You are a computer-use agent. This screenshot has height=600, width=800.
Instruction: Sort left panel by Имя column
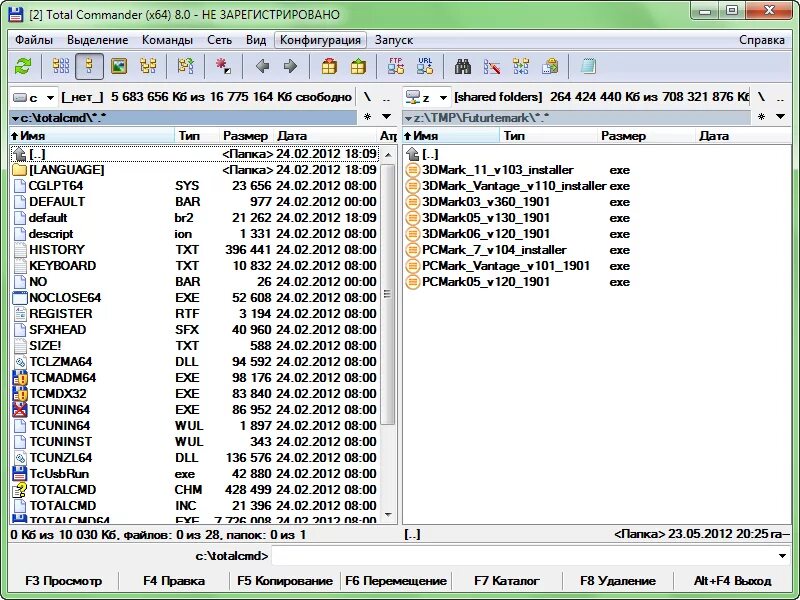[x=92, y=136]
